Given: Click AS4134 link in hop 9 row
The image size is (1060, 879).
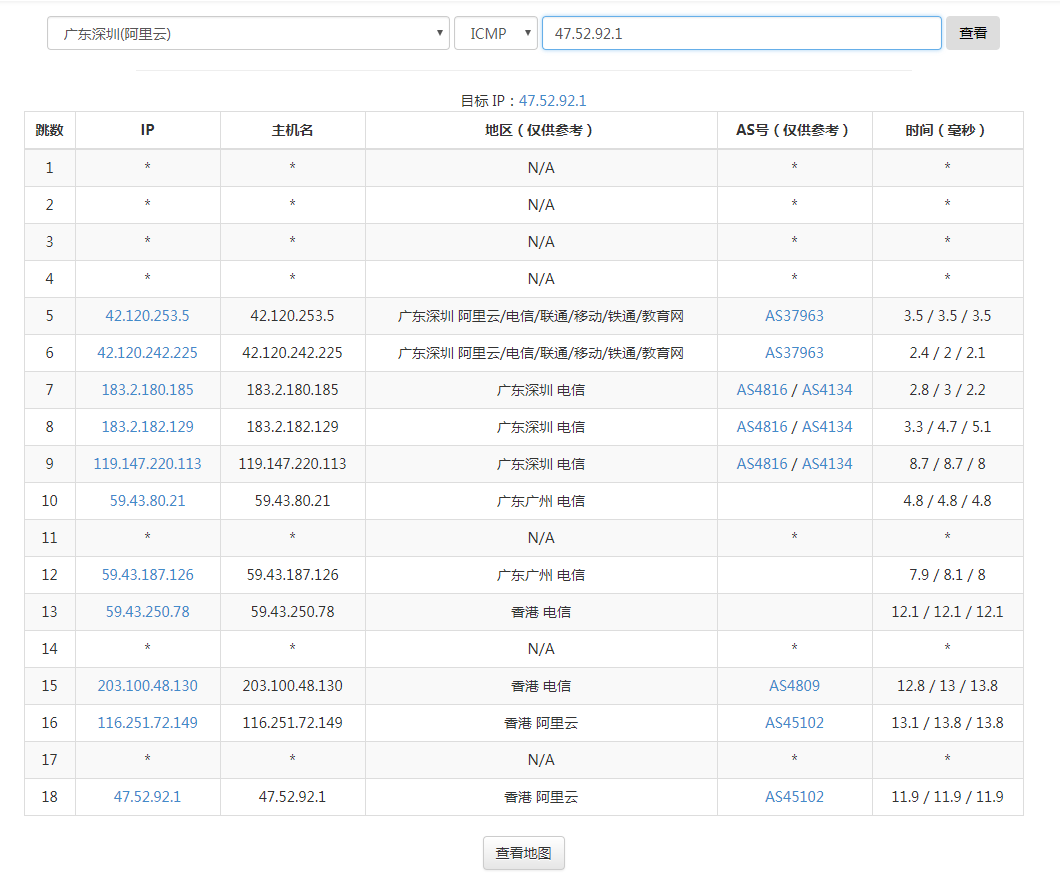Looking at the screenshot, I should 827,464.
